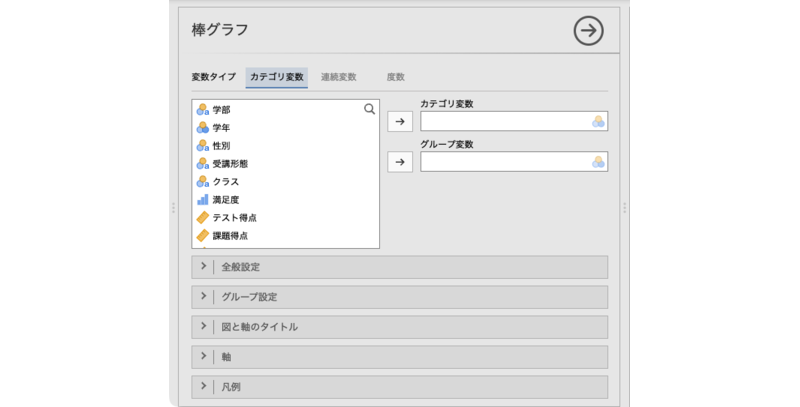The width and height of the screenshot is (800, 407).
Task: Switch to the 連続変数 tab
Action: [x=338, y=77]
